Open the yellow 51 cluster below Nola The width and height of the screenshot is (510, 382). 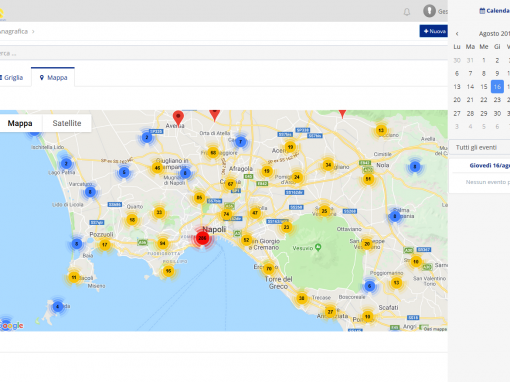coord(368,179)
